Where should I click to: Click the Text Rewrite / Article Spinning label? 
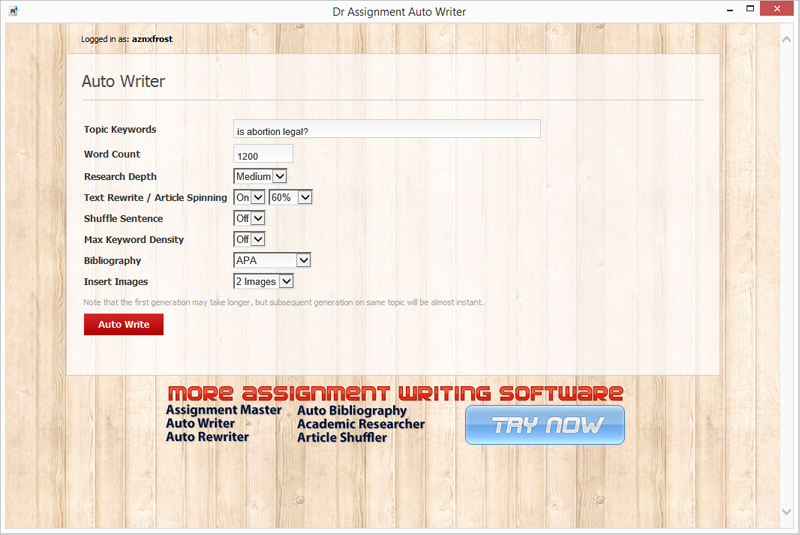pos(155,198)
